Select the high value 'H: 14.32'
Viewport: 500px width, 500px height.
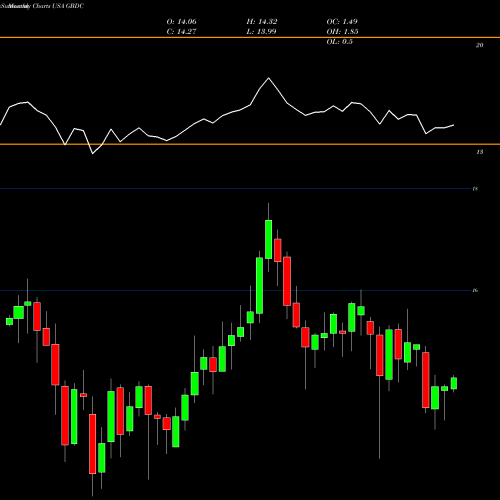click(x=262, y=22)
